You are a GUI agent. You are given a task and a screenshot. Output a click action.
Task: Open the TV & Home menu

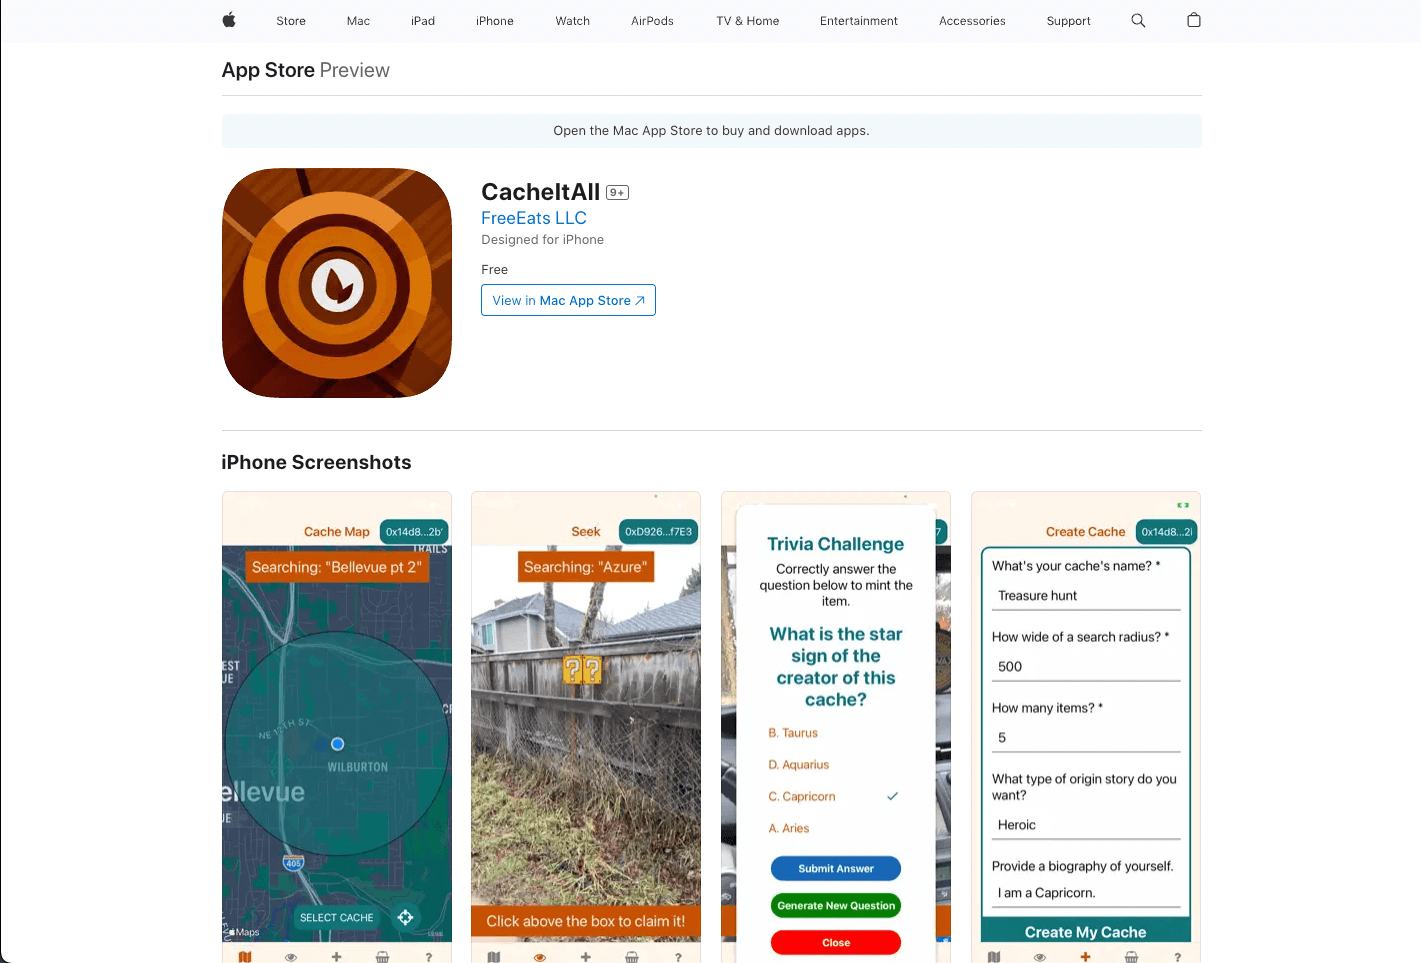(x=748, y=21)
